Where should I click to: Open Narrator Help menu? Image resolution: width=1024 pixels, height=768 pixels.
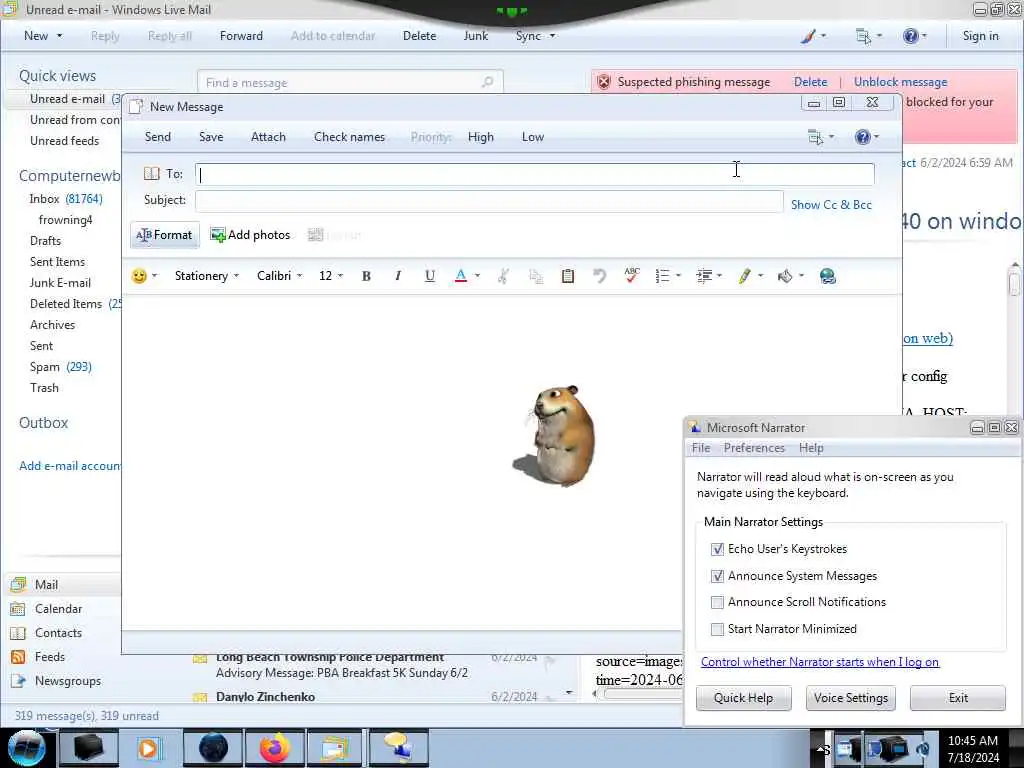coord(811,448)
